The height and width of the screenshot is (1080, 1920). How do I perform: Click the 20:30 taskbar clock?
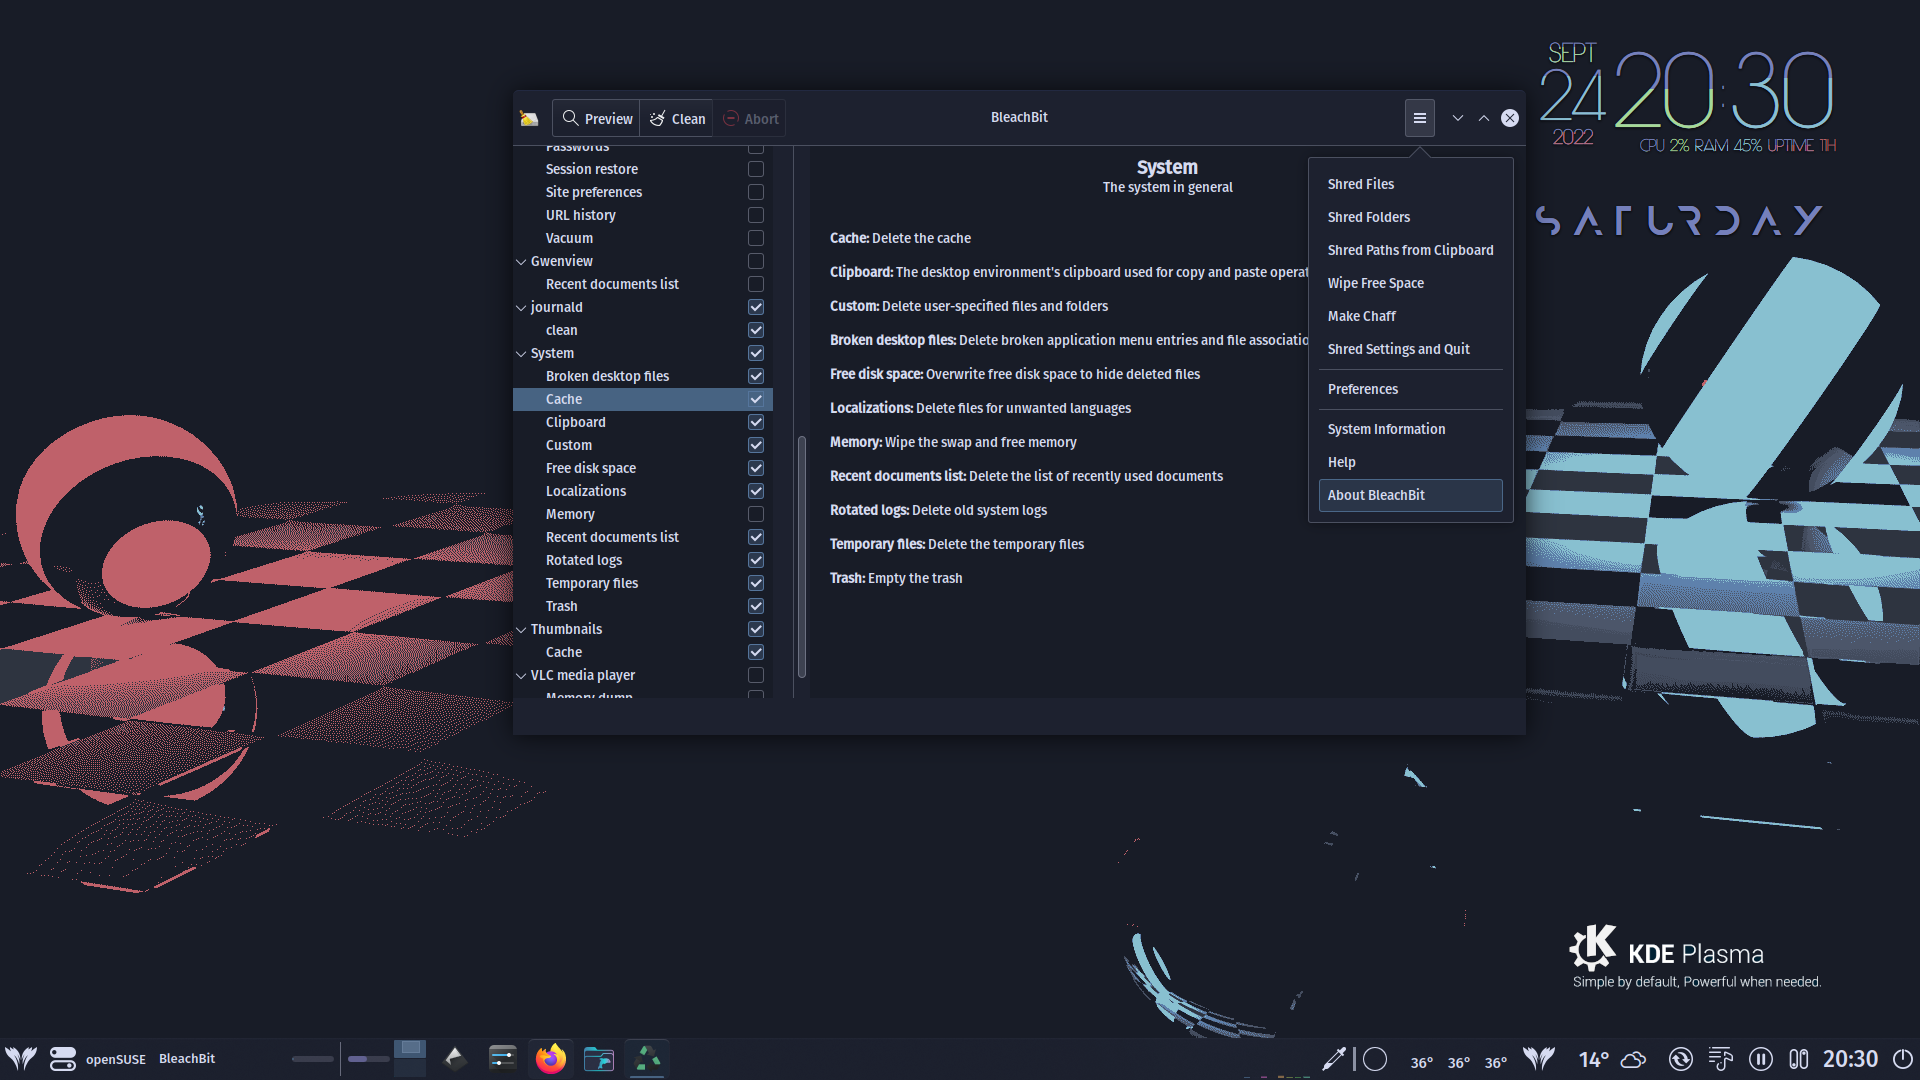point(1850,1059)
